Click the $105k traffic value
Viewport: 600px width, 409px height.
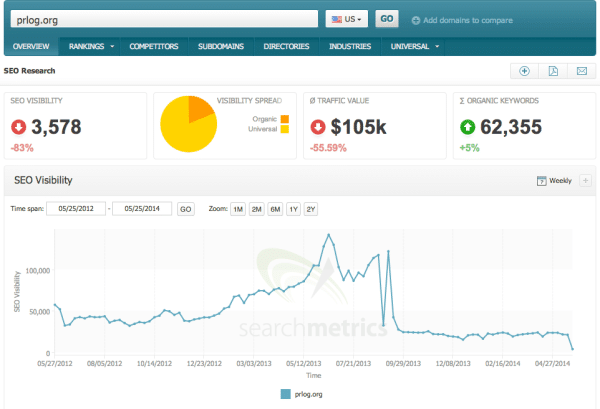point(359,127)
